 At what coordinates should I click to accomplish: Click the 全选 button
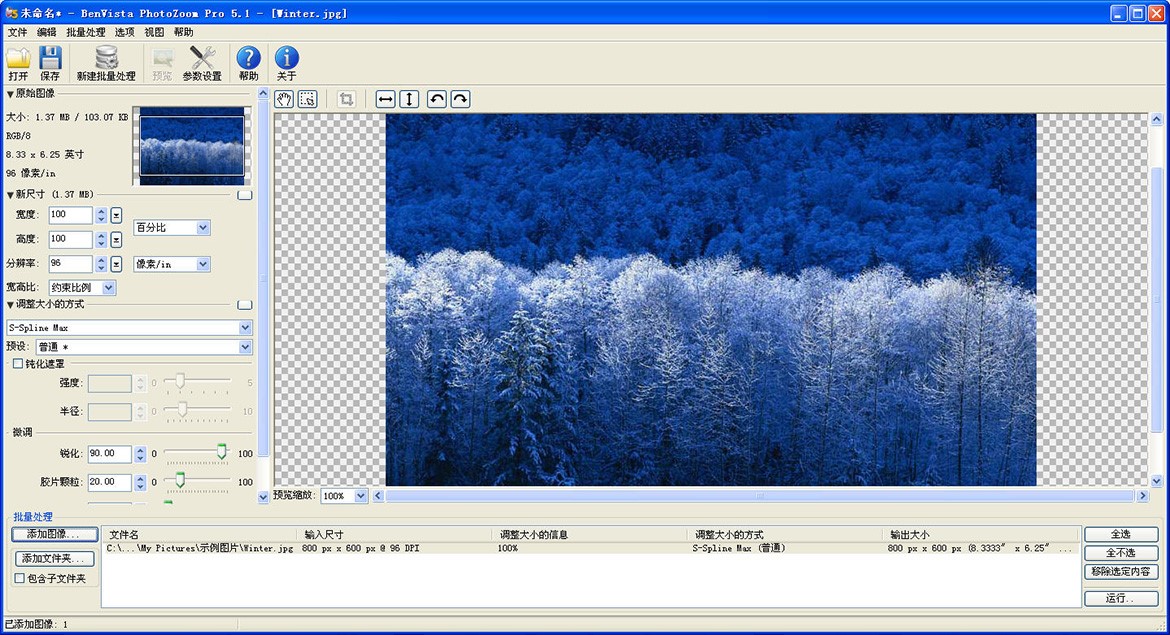point(1121,534)
